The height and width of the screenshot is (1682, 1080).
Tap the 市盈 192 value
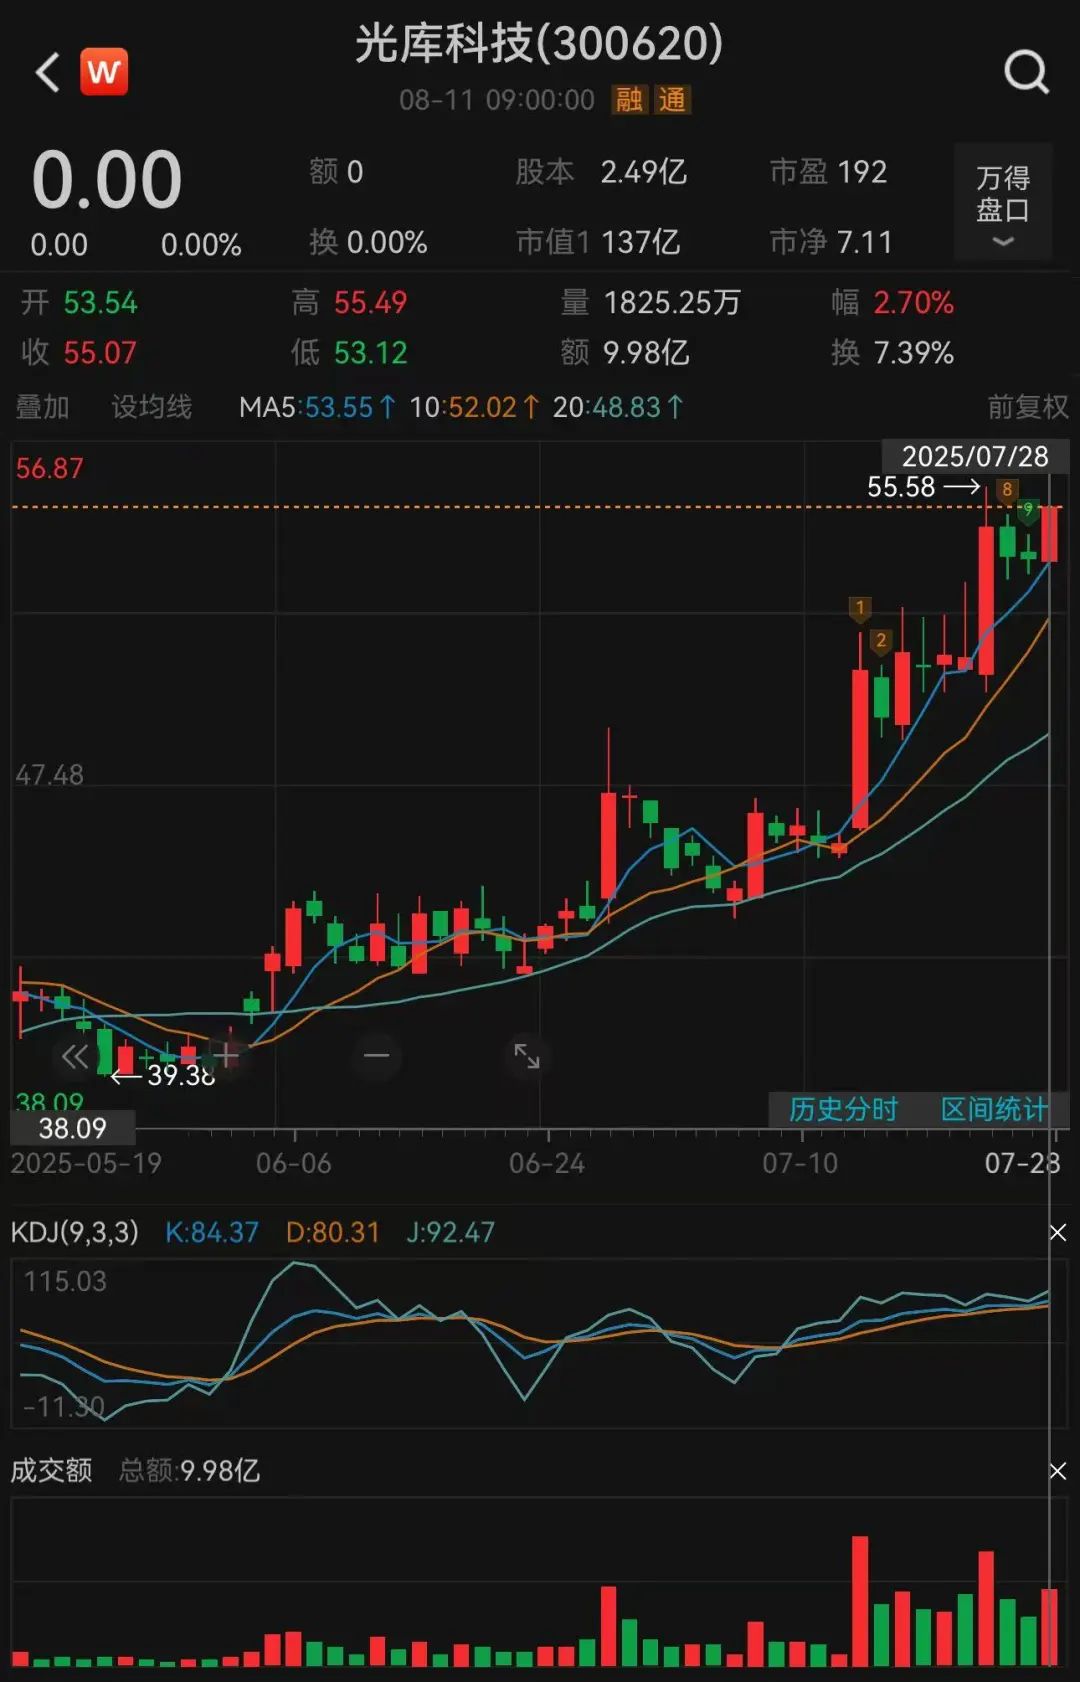(x=828, y=172)
